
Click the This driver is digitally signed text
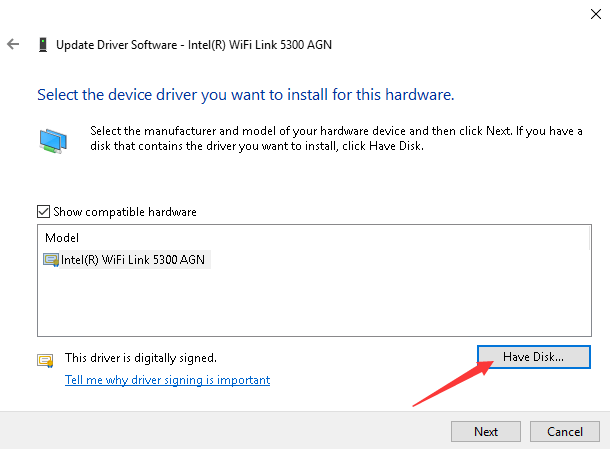pos(141,358)
